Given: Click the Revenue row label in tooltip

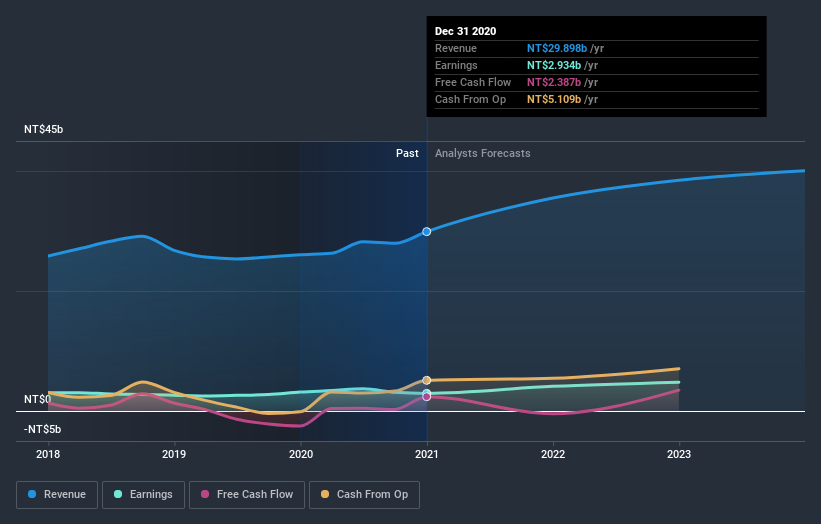Looking at the screenshot, I should [x=456, y=48].
